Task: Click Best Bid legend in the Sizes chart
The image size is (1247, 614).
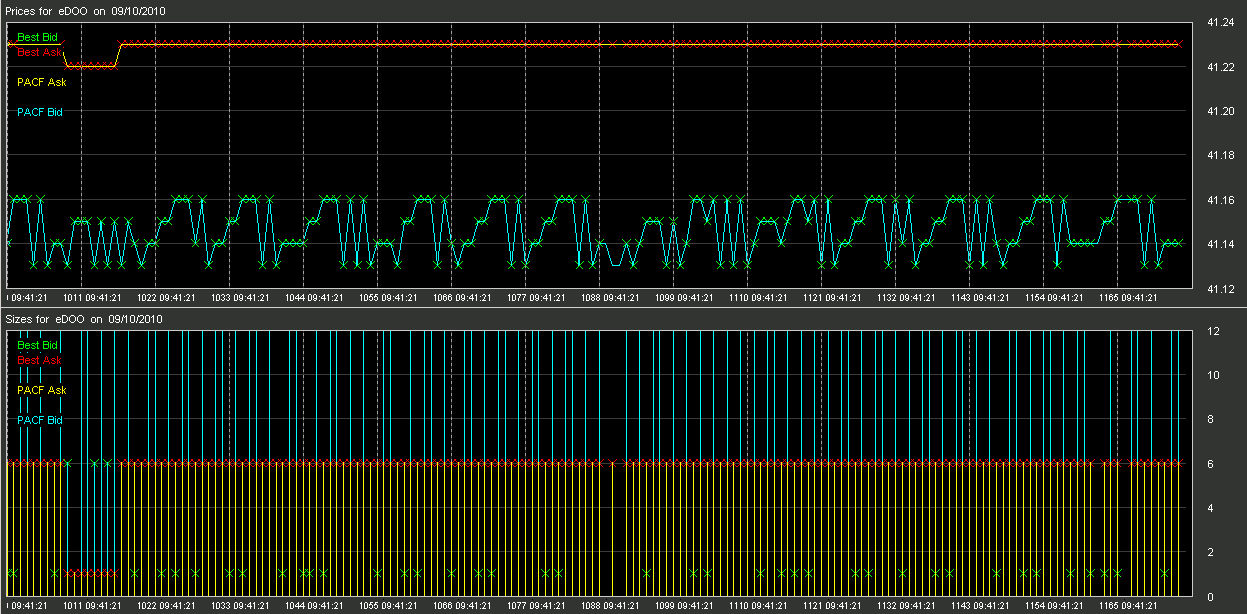Action: pos(38,345)
